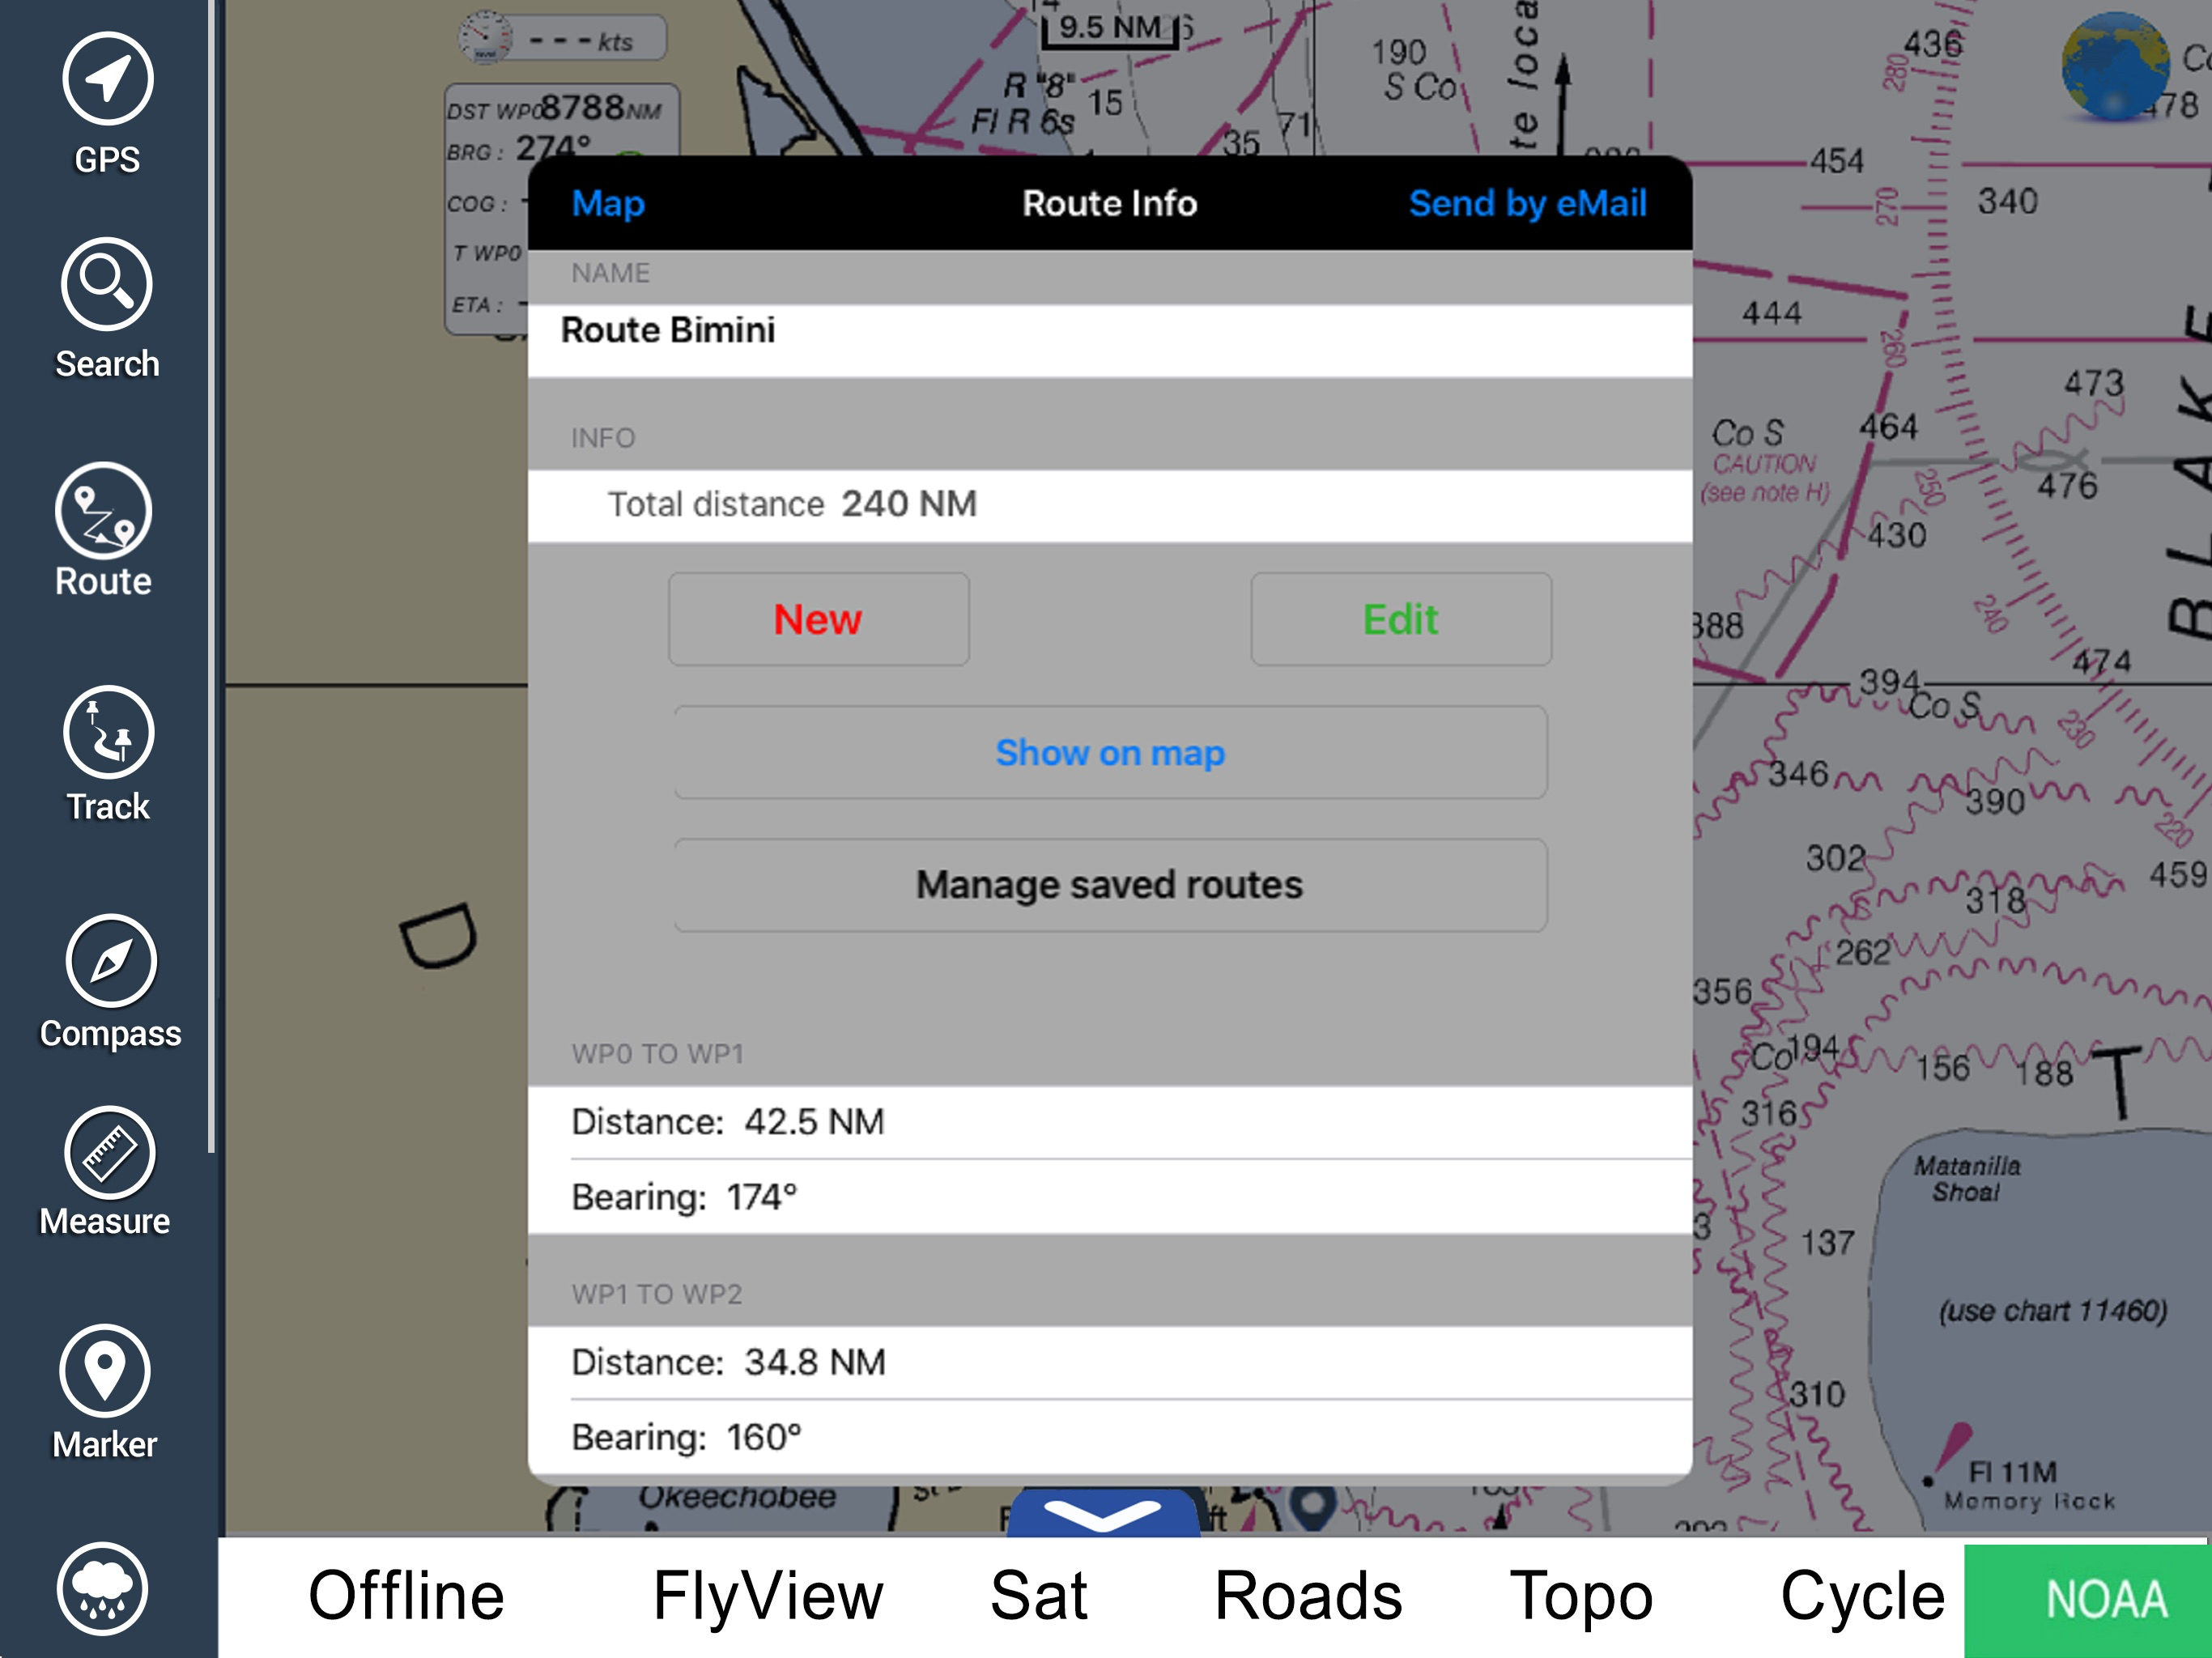Tap Send by eMail link
The width and height of the screenshot is (2212, 1658).
pyautogui.click(x=1526, y=204)
